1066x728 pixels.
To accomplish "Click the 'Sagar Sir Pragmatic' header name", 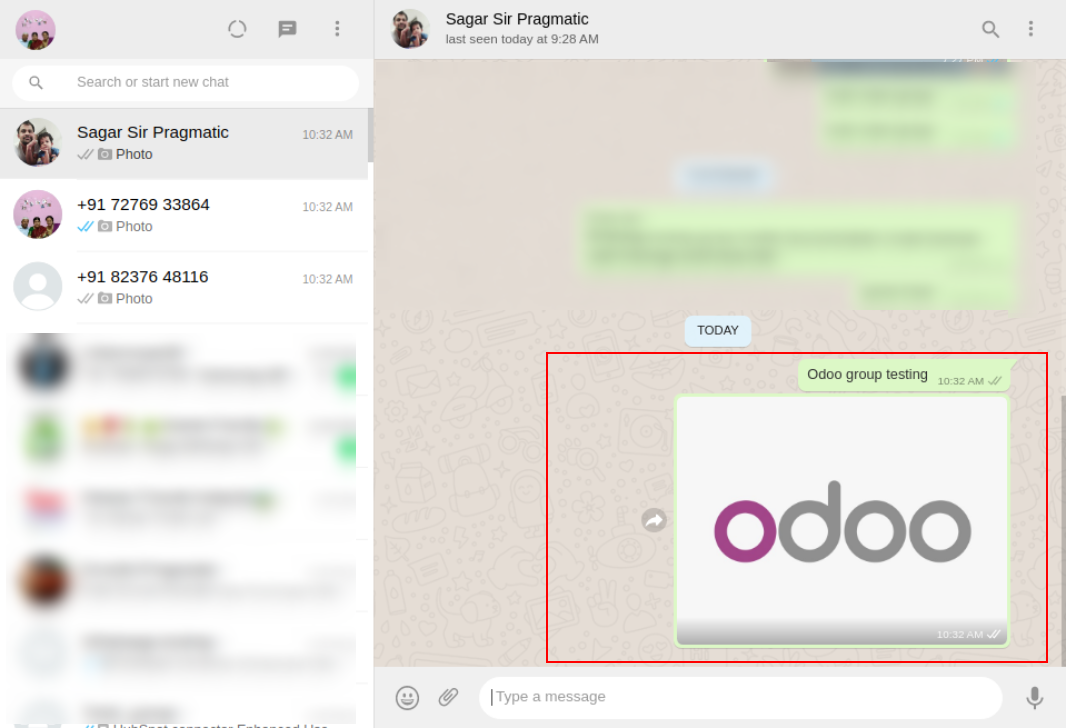I will [517, 19].
